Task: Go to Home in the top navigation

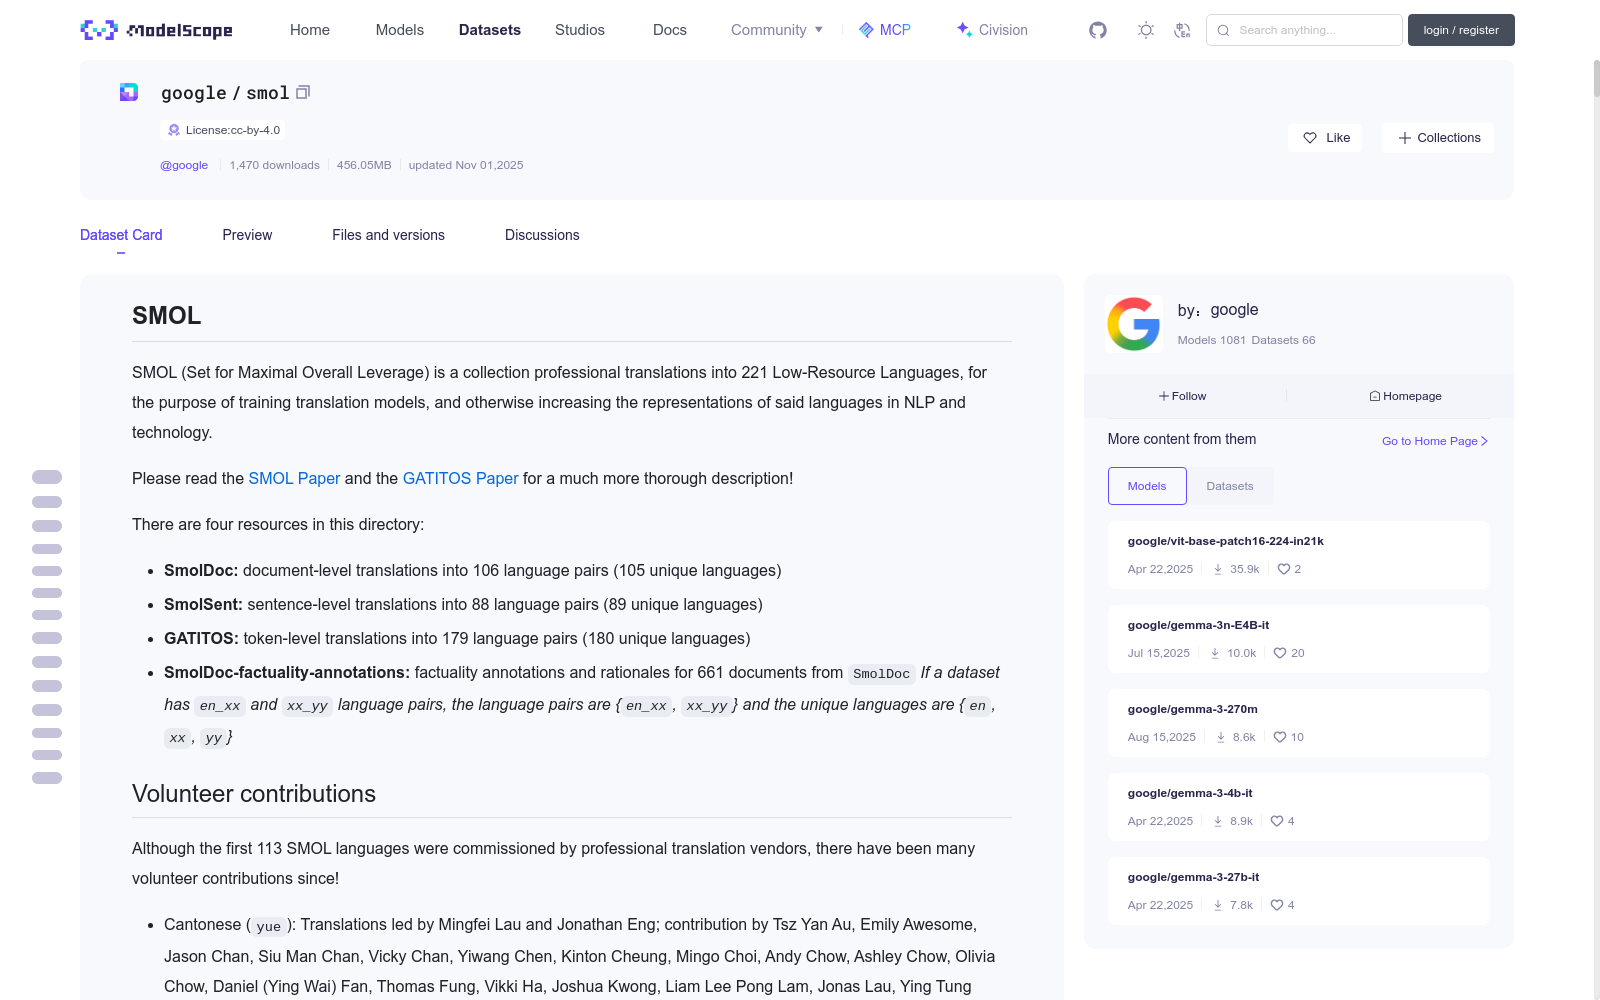Action: tap(310, 30)
